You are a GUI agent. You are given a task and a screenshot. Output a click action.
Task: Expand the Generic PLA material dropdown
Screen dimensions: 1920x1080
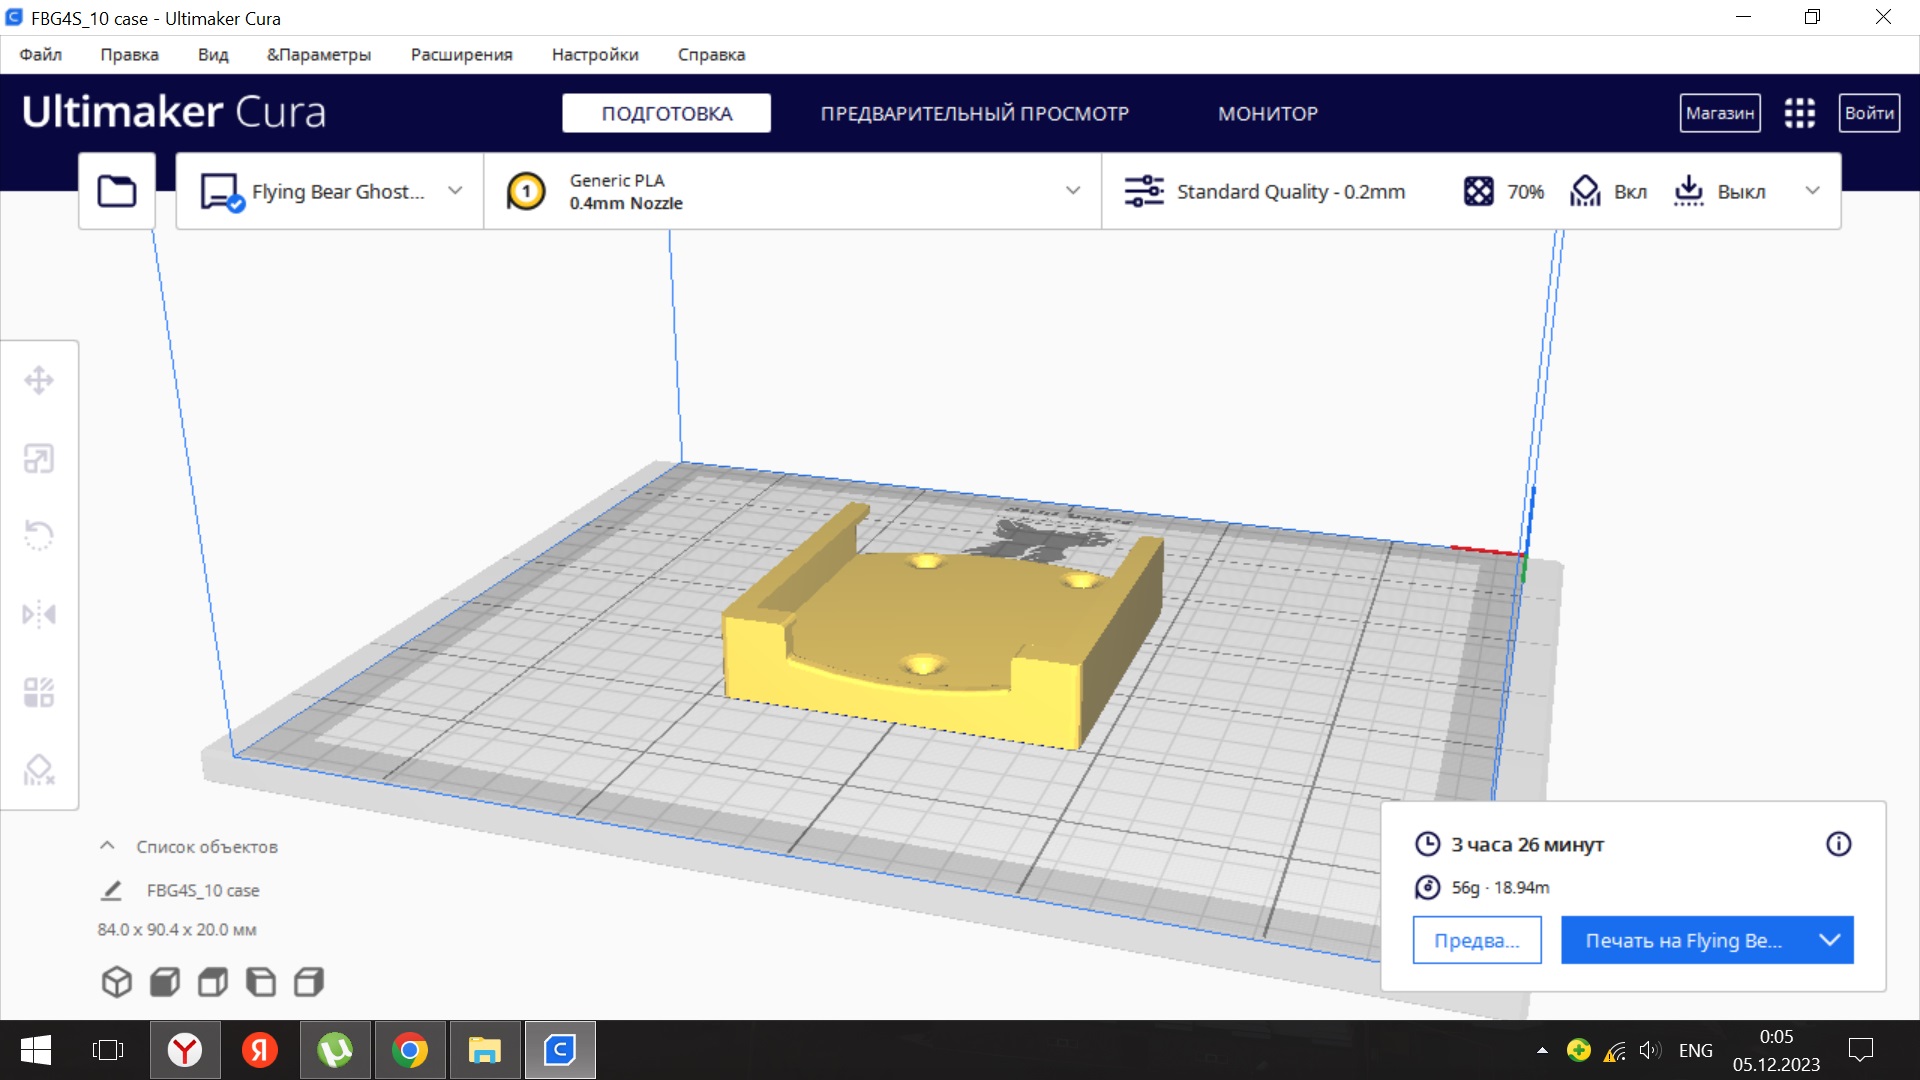tap(1072, 191)
